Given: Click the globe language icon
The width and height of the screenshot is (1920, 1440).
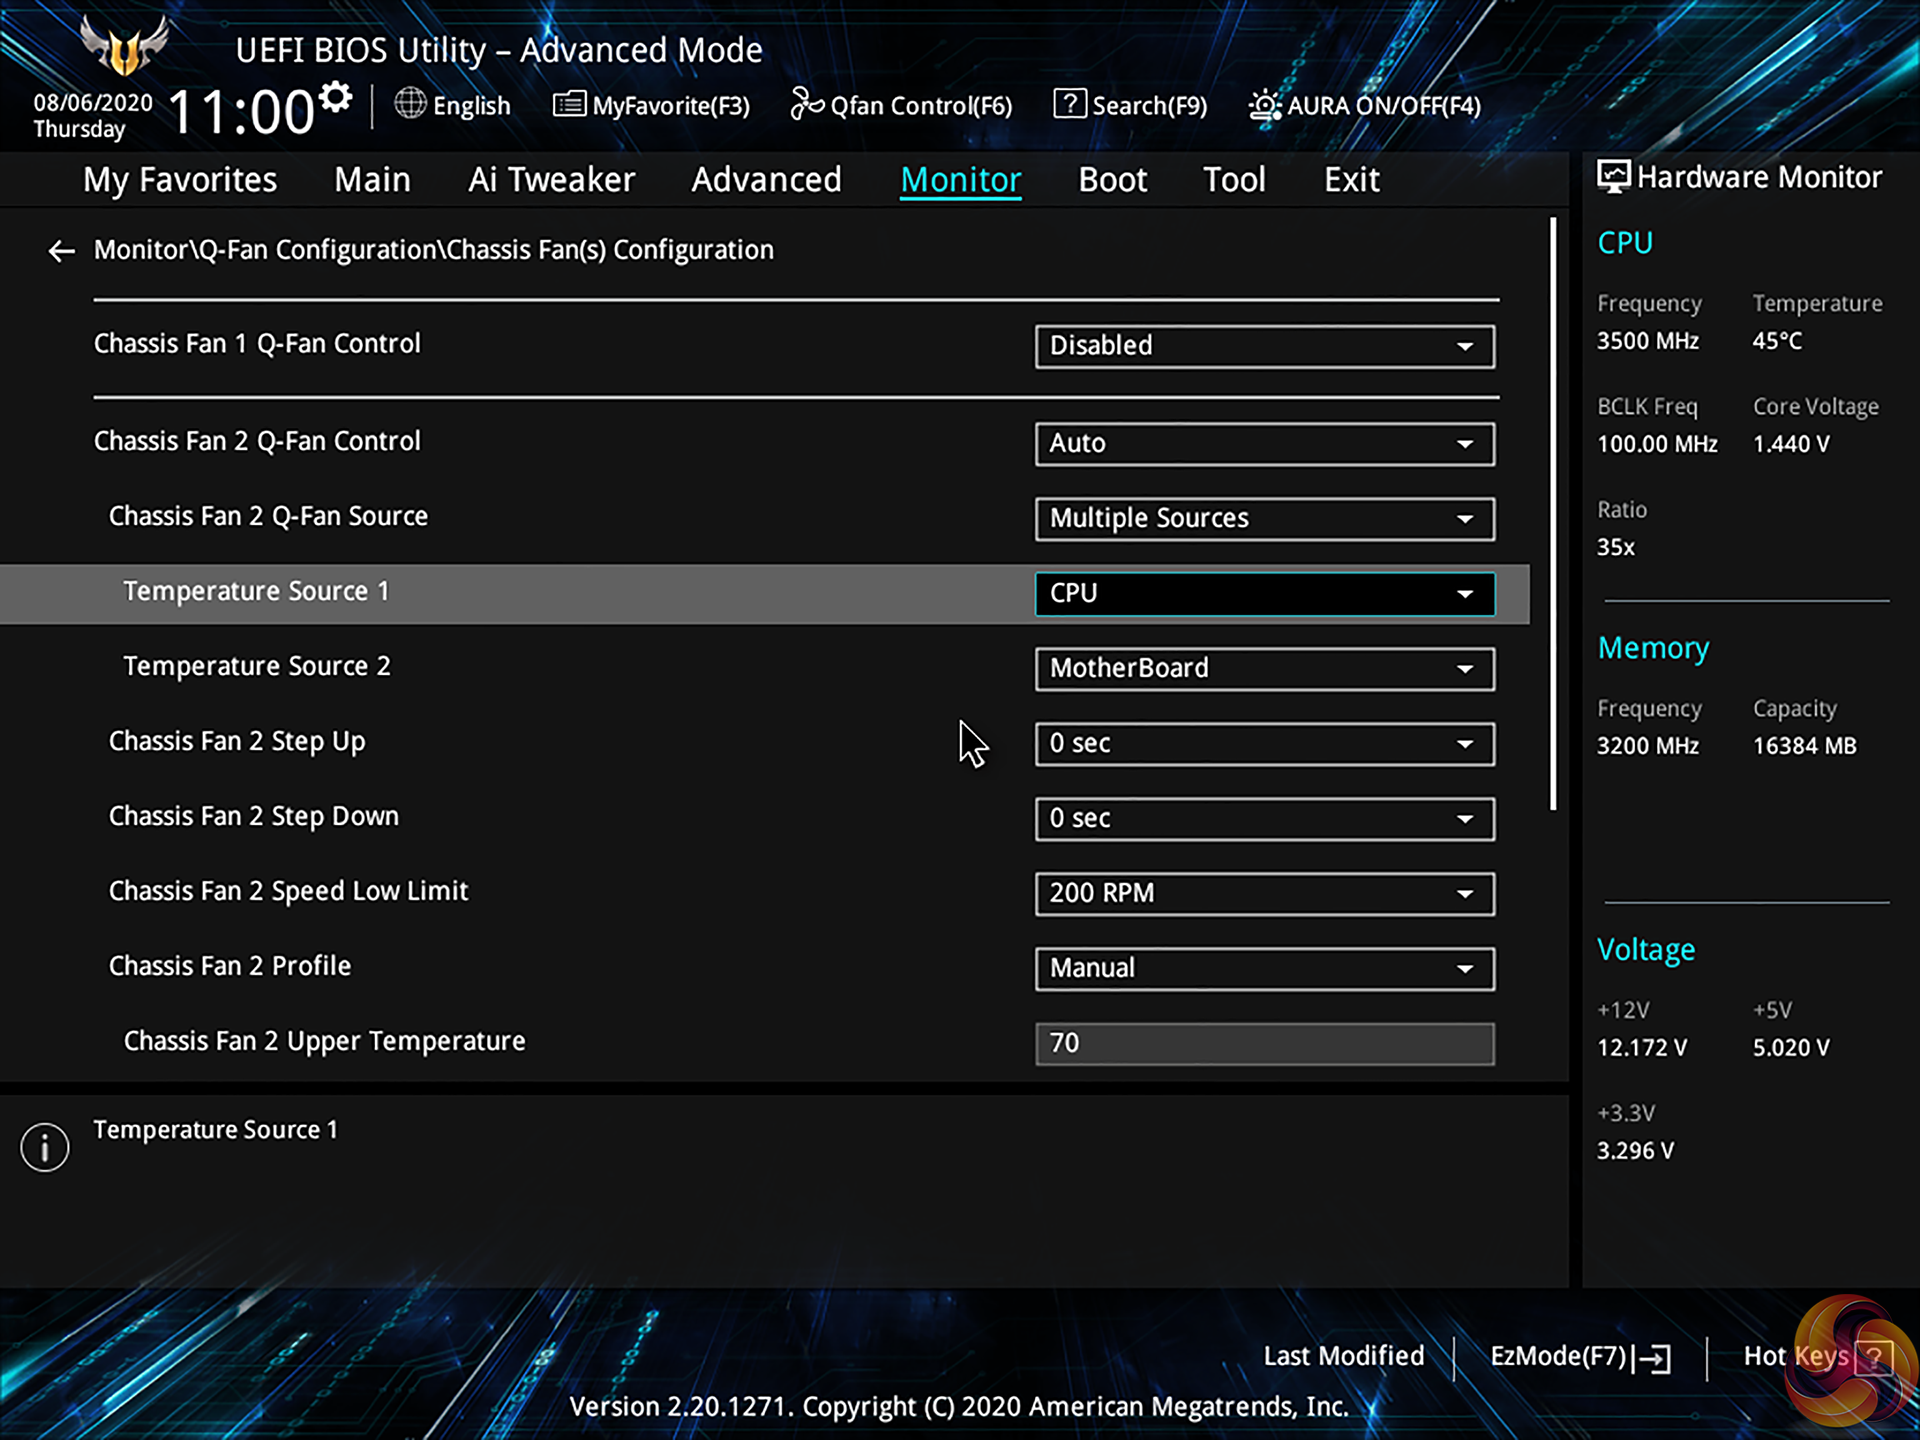Looking at the screenshot, I should [410, 103].
